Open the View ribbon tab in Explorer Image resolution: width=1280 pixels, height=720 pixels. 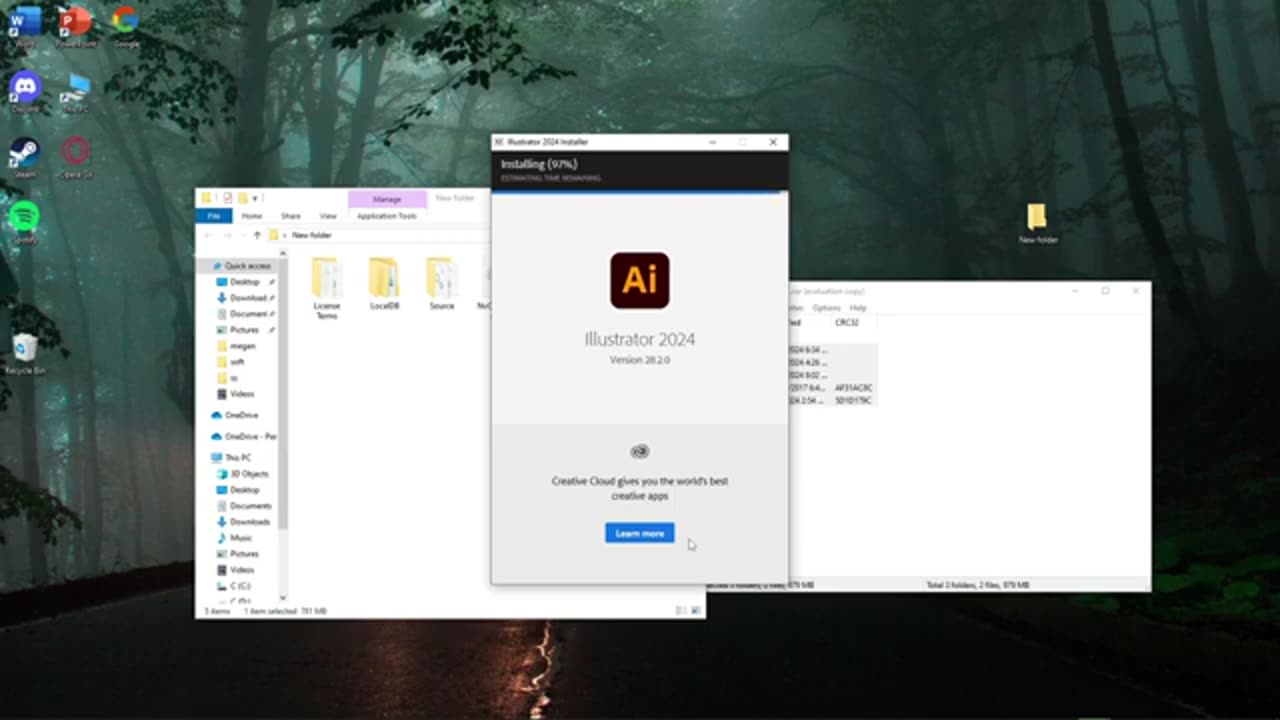328,216
